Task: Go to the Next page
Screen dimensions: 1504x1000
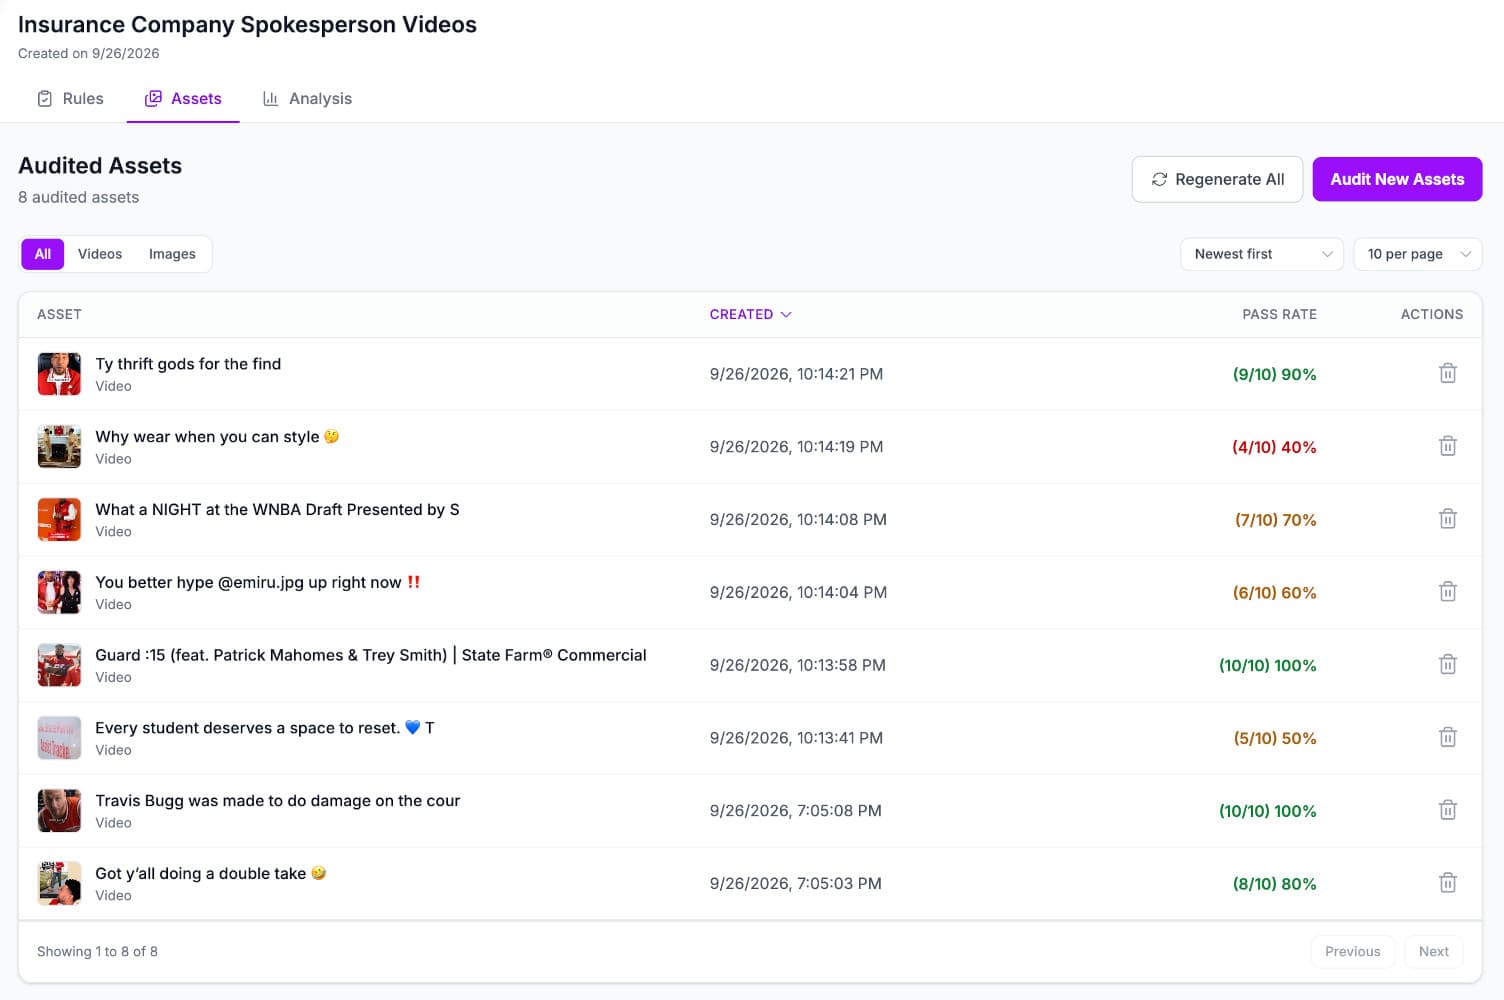Action: [1433, 951]
